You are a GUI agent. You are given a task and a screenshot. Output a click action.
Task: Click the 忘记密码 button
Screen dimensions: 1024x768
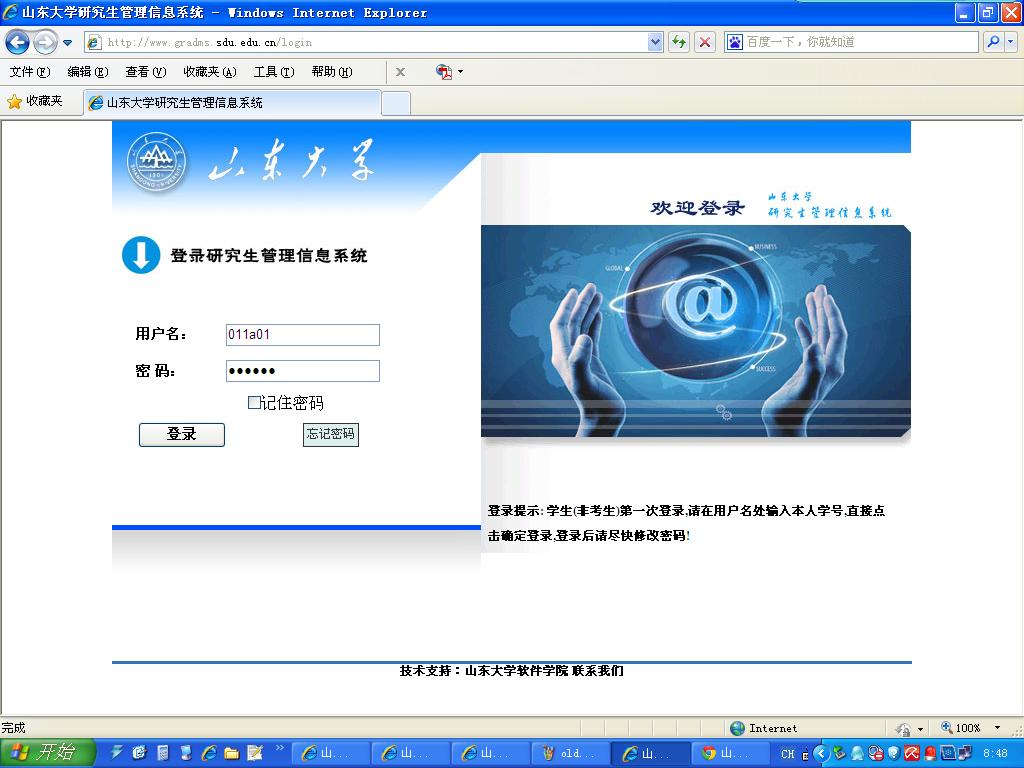click(x=330, y=435)
